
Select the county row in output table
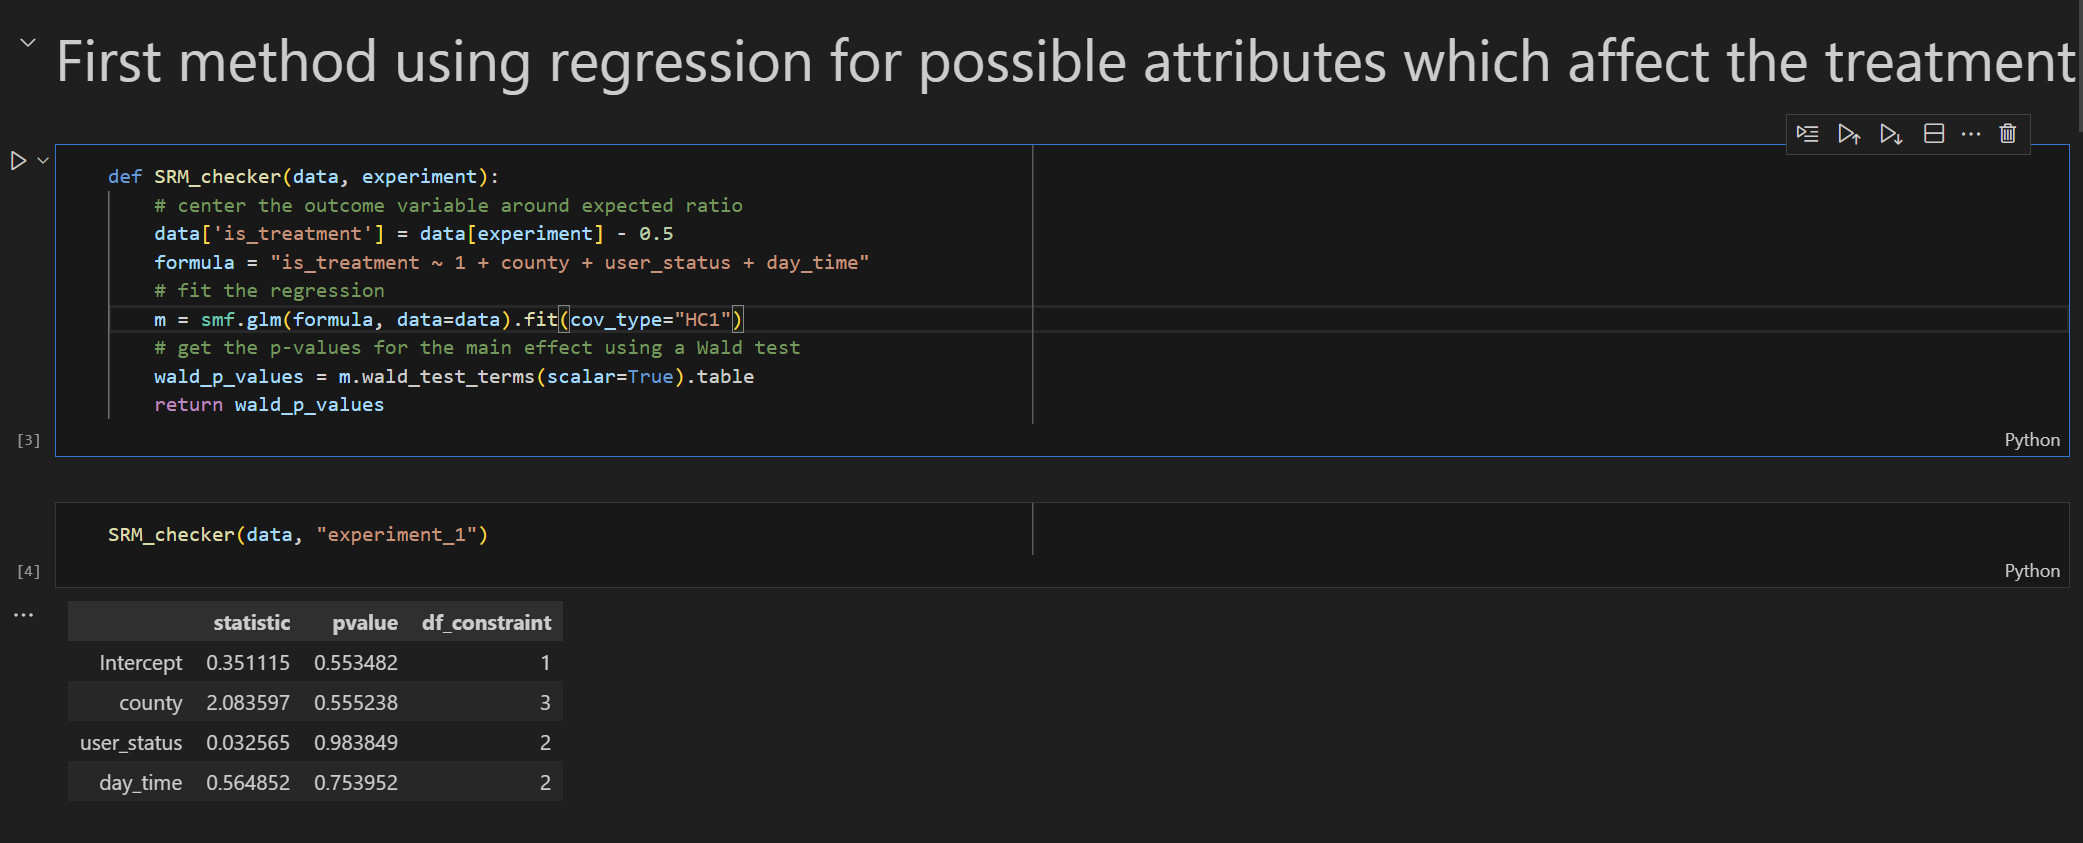click(315, 702)
